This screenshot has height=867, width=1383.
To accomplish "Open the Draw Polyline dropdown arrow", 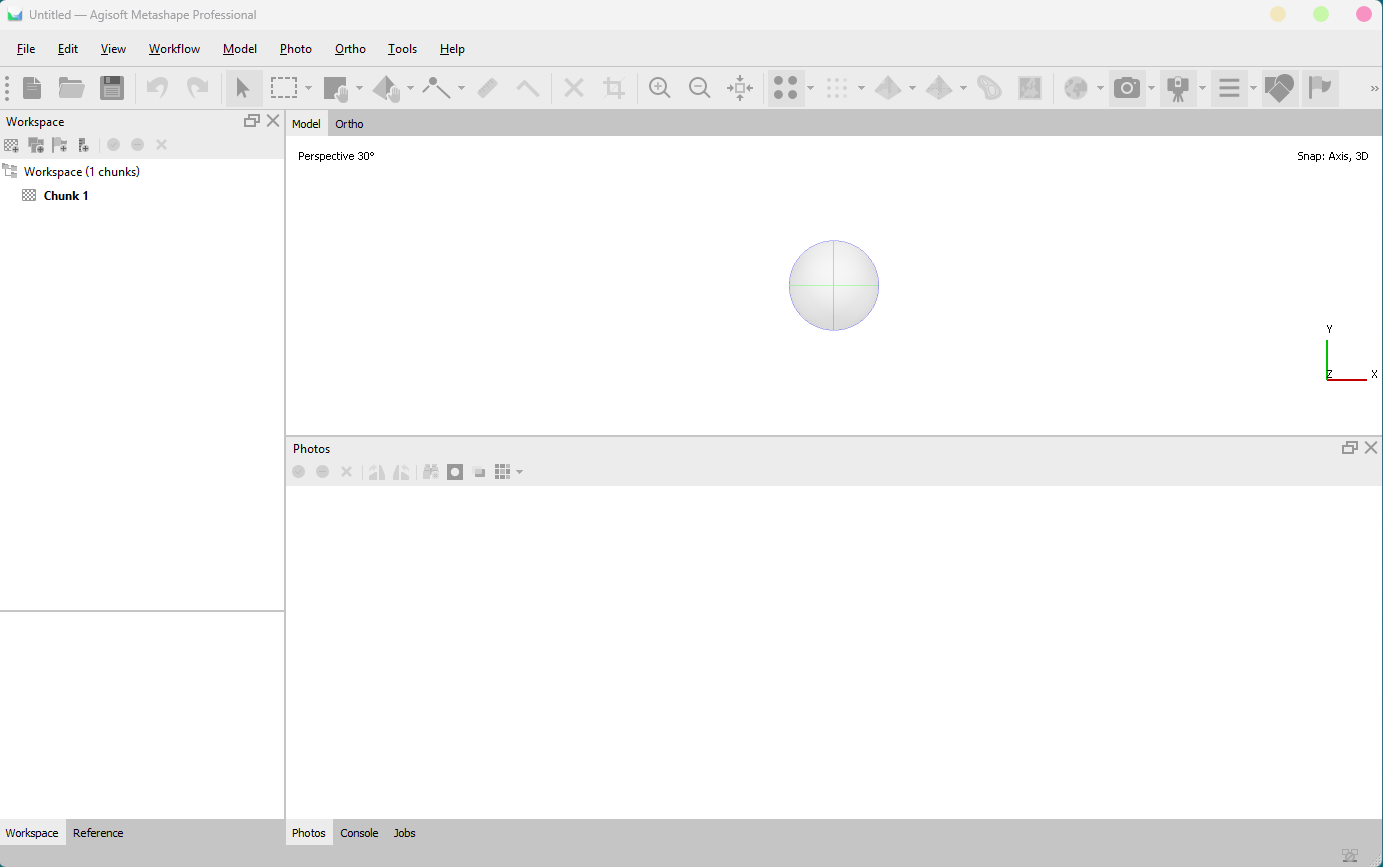I will pos(461,88).
